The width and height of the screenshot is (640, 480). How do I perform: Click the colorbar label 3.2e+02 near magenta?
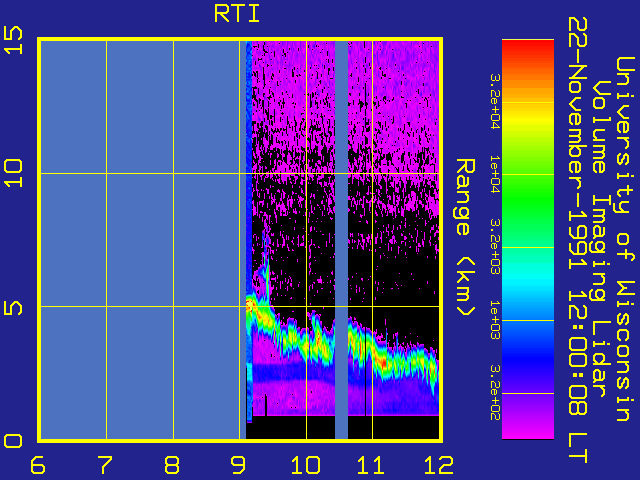tap(495, 393)
